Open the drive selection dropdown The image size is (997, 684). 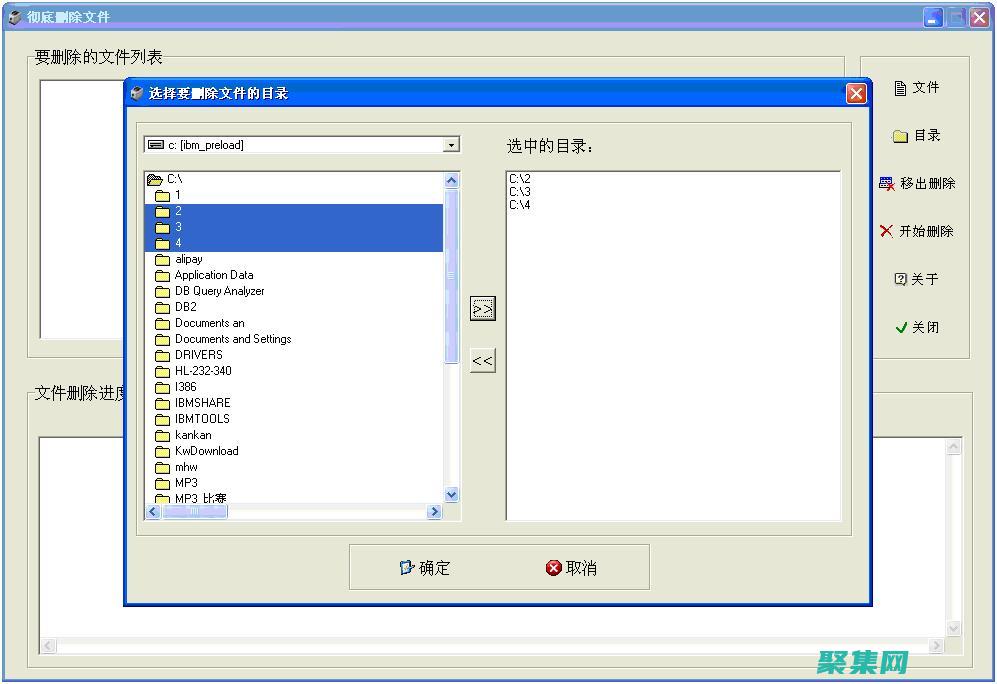click(450, 144)
